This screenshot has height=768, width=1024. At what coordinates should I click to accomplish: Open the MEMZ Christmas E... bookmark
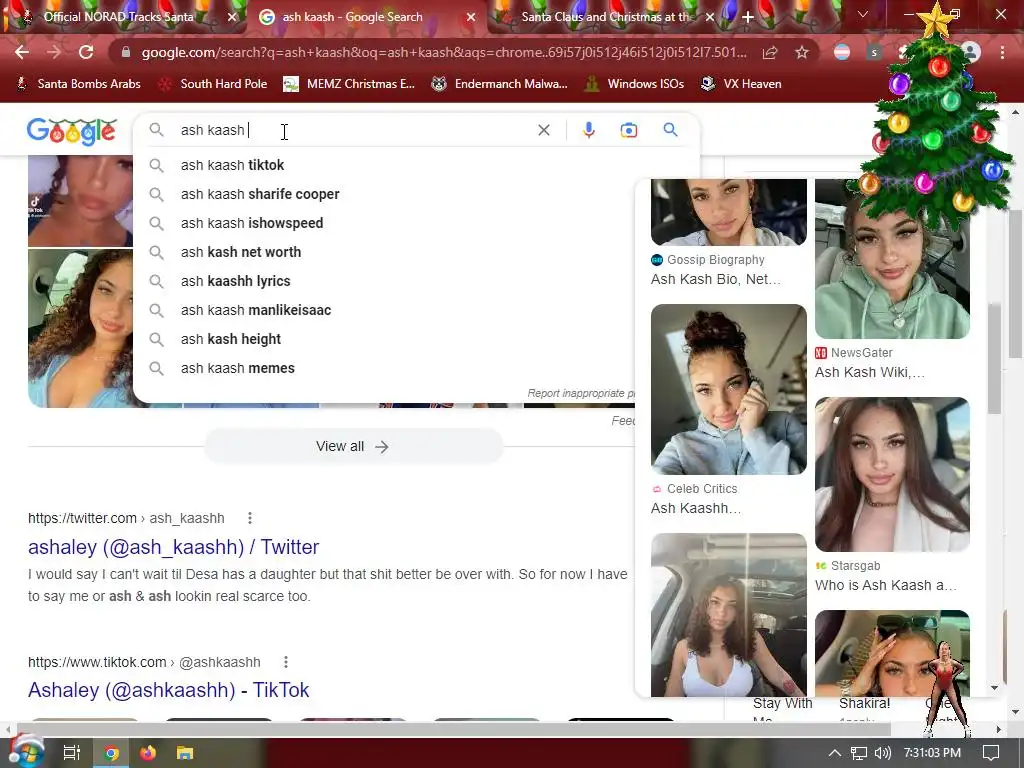tap(349, 84)
